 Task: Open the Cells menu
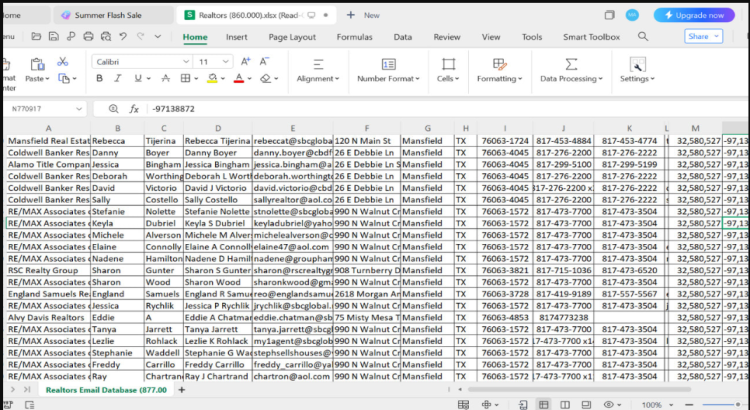(x=448, y=70)
